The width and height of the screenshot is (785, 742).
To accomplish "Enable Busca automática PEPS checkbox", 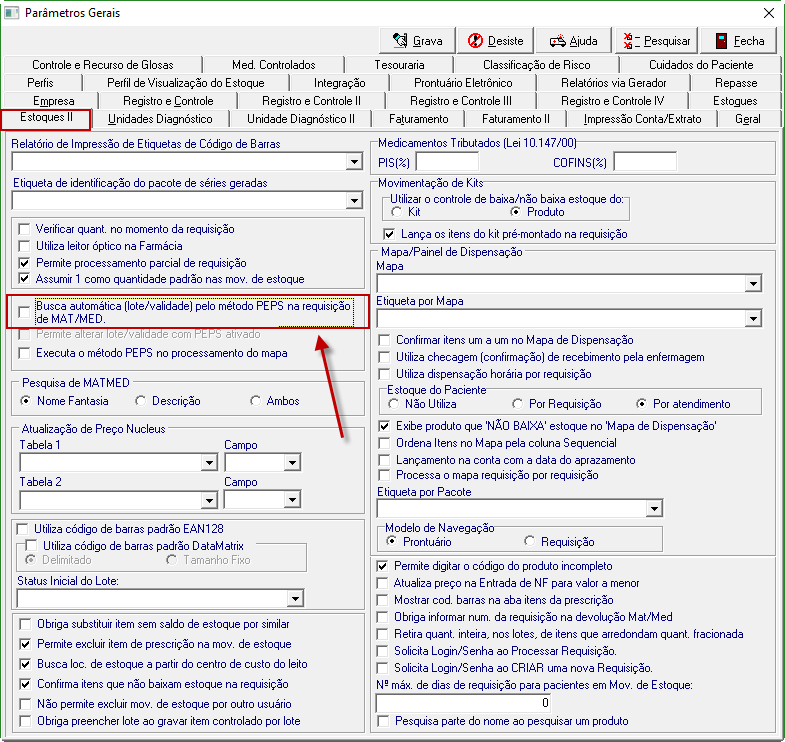I will (24, 312).
